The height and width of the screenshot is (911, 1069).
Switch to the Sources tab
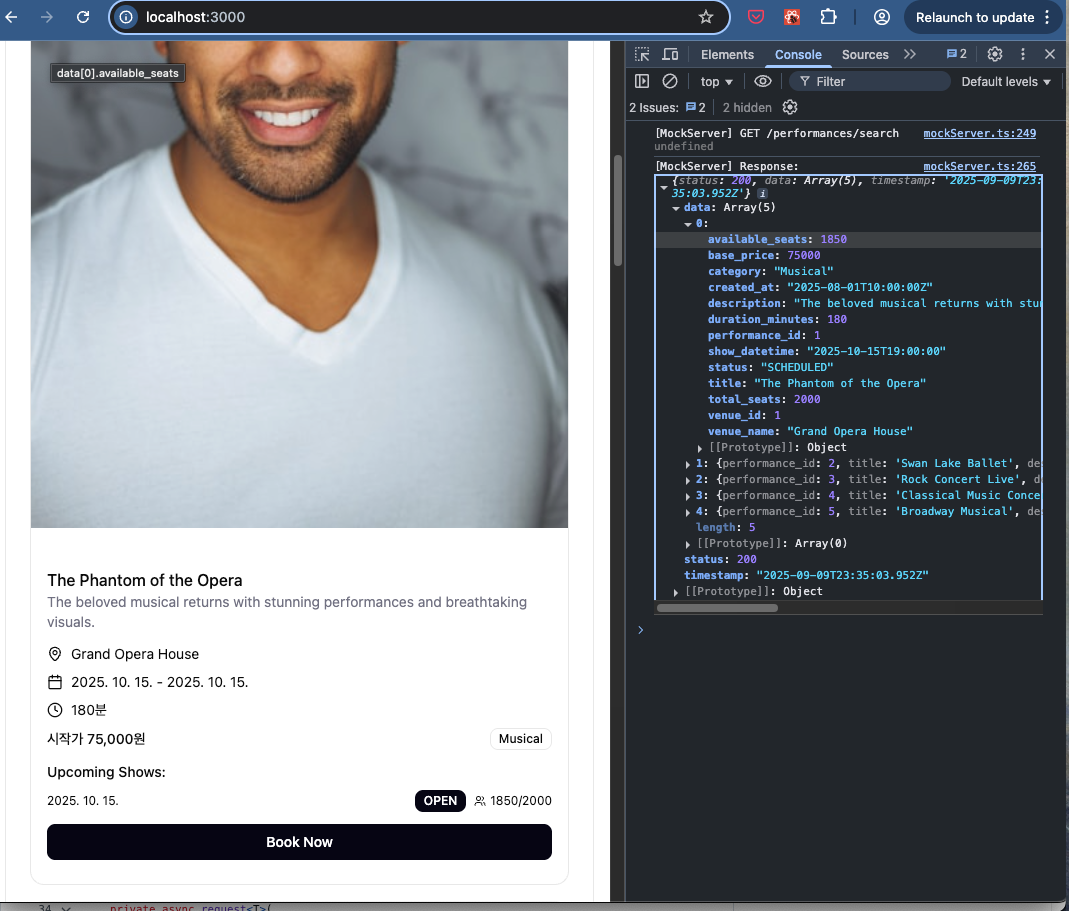(865, 55)
